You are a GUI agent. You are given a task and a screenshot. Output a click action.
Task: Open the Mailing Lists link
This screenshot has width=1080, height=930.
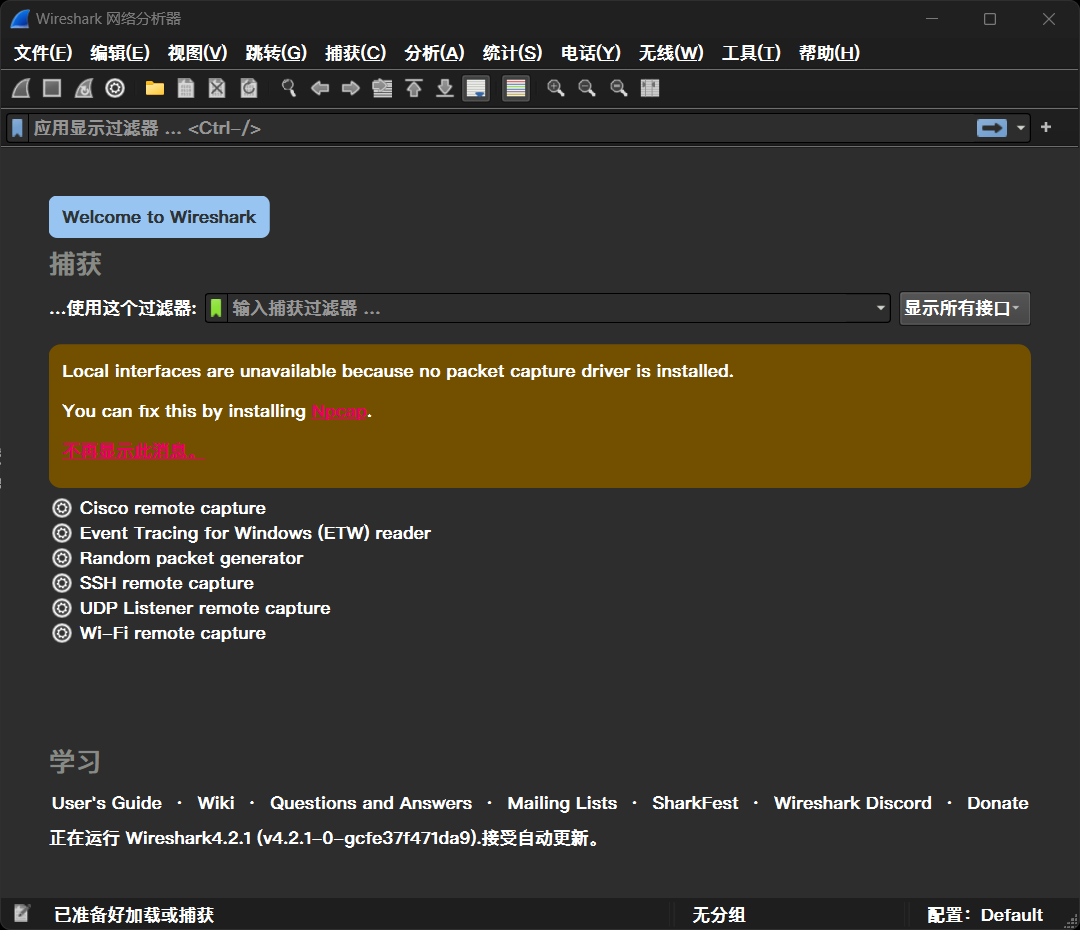pos(562,803)
